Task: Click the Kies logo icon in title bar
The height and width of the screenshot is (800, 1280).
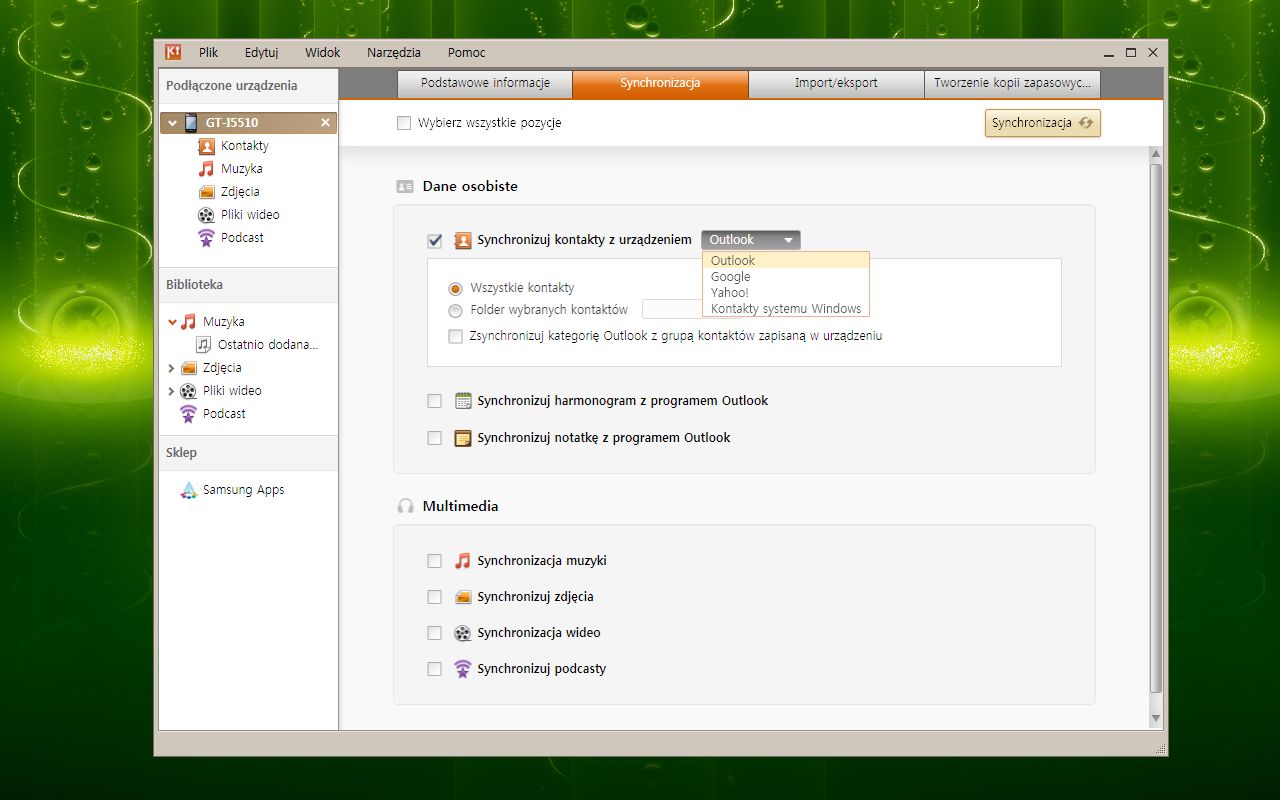Action: pyautogui.click(x=173, y=52)
